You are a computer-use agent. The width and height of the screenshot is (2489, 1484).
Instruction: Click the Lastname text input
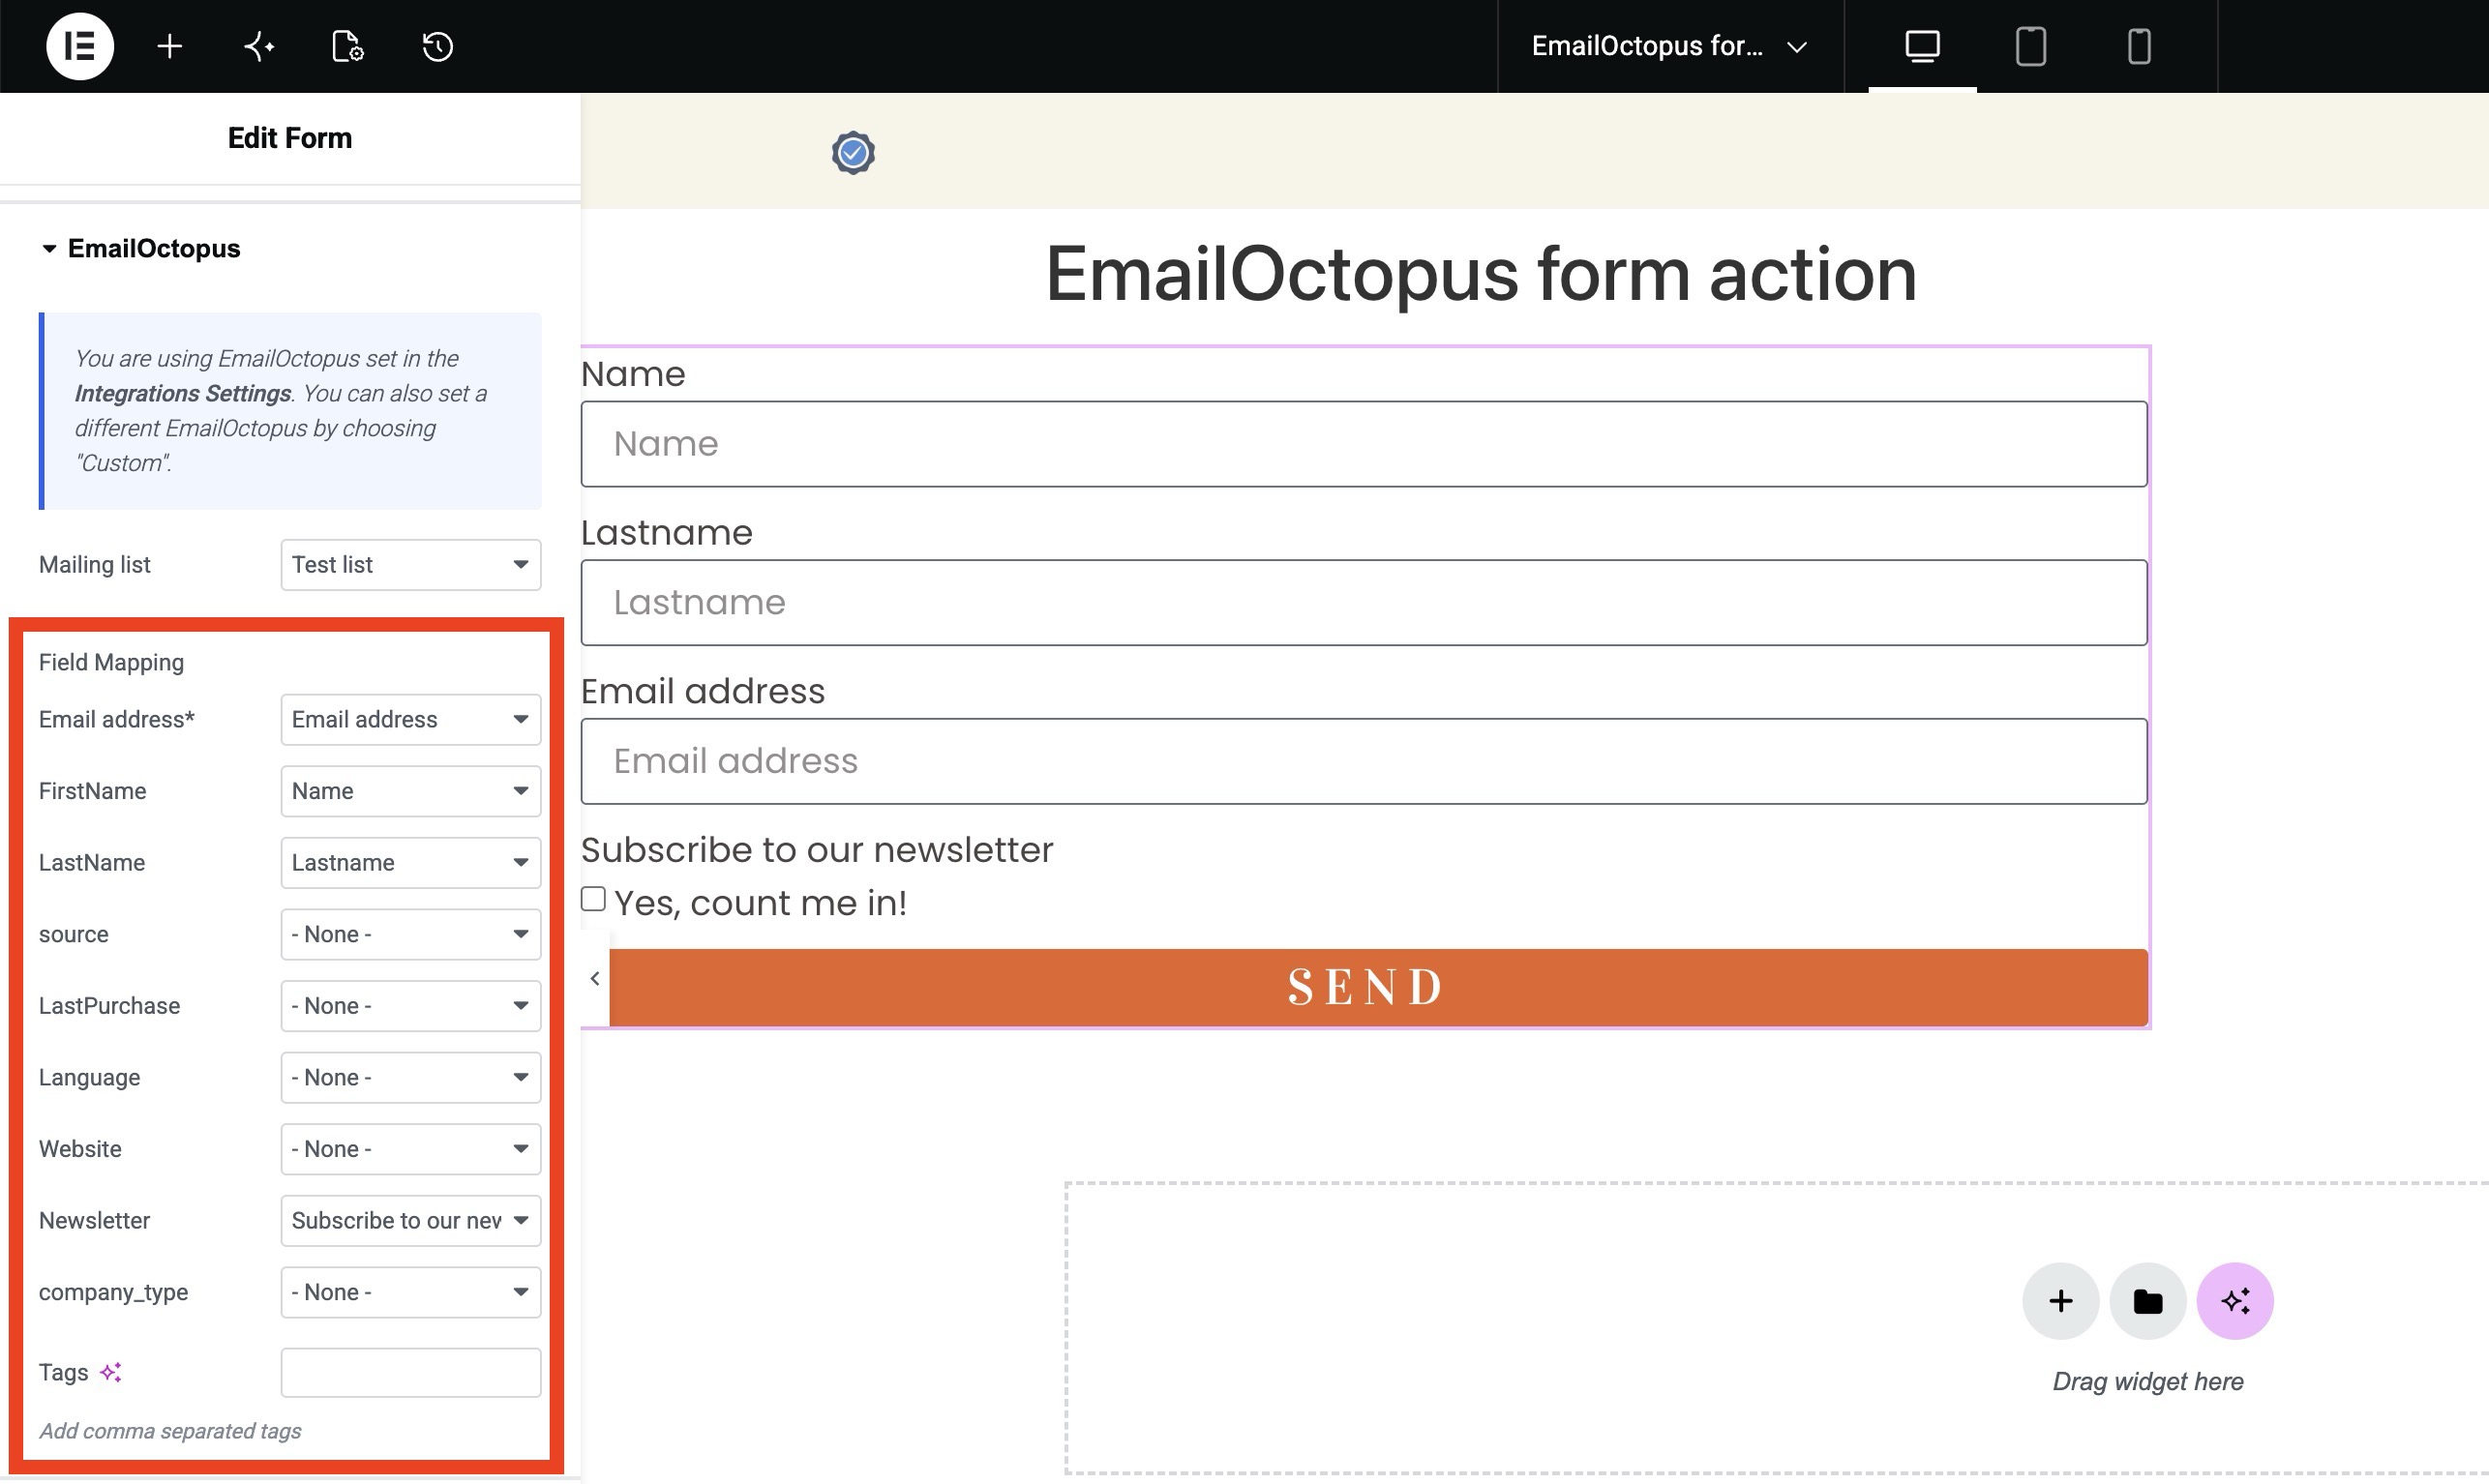1364,603
